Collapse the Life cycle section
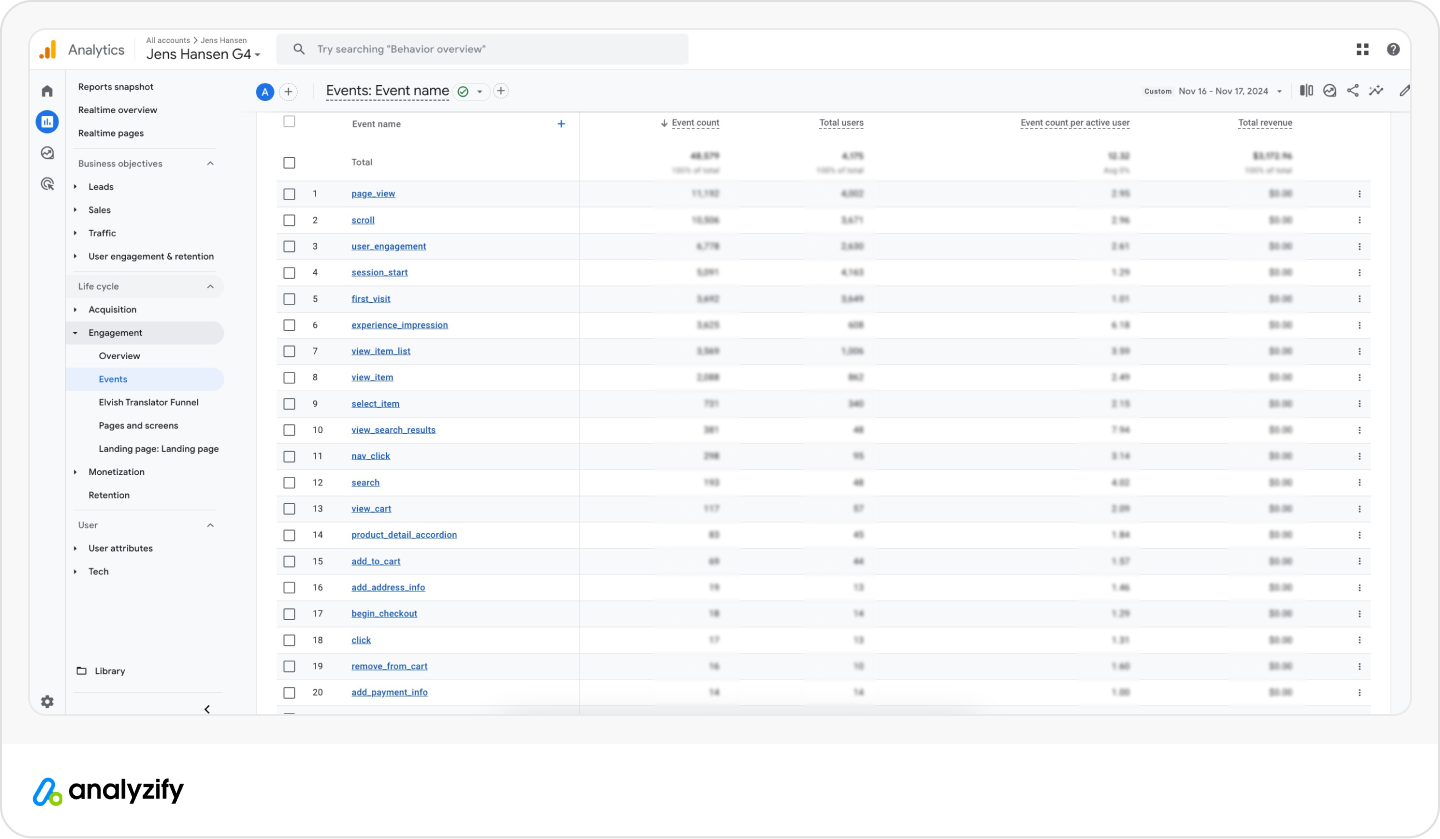 [x=210, y=287]
